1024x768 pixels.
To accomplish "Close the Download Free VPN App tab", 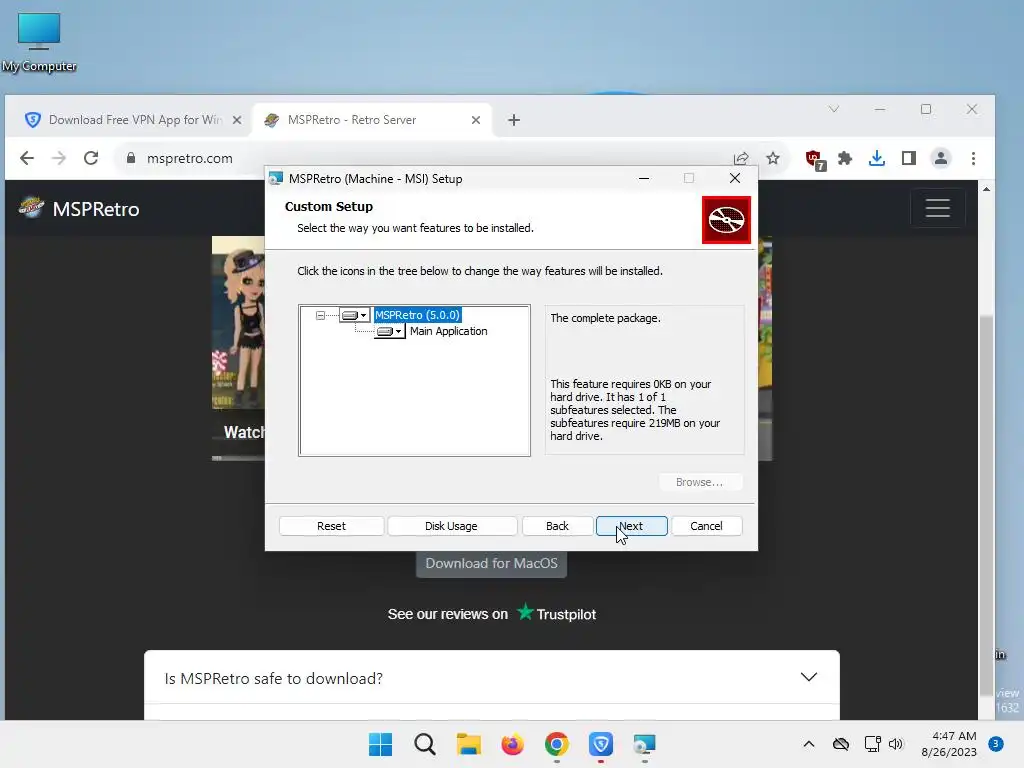I will pos(237,120).
